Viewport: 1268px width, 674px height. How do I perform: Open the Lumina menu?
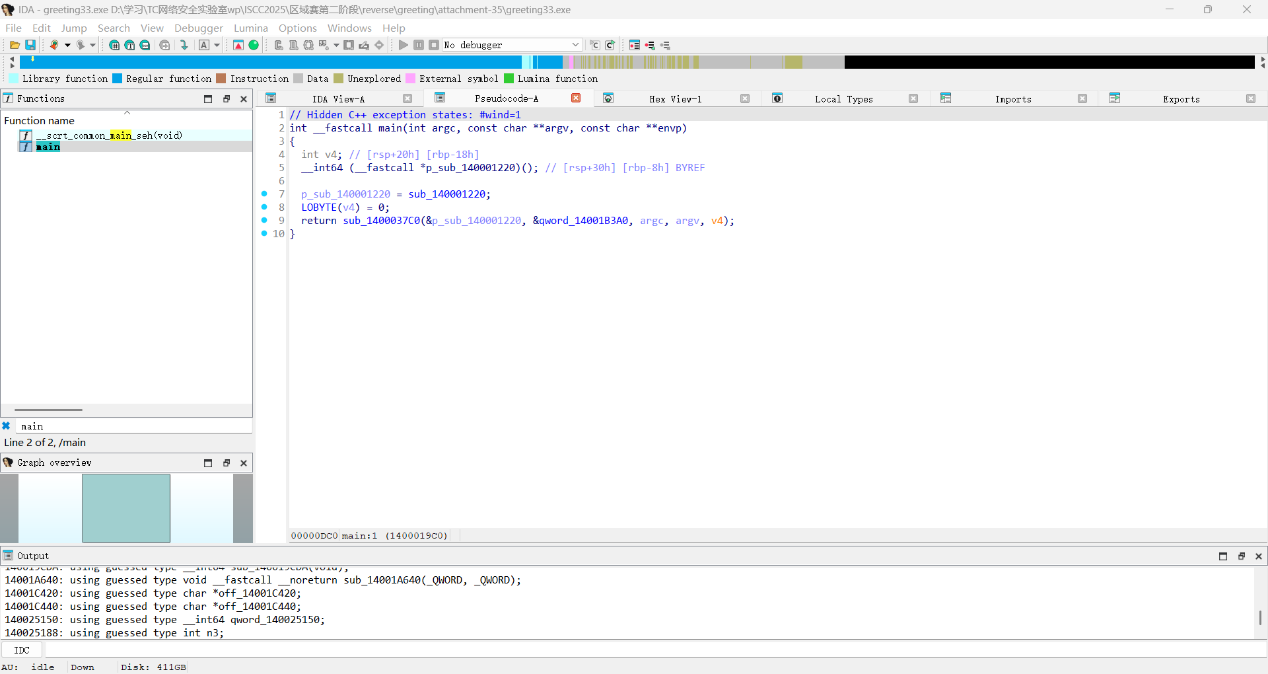tap(251, 28)
